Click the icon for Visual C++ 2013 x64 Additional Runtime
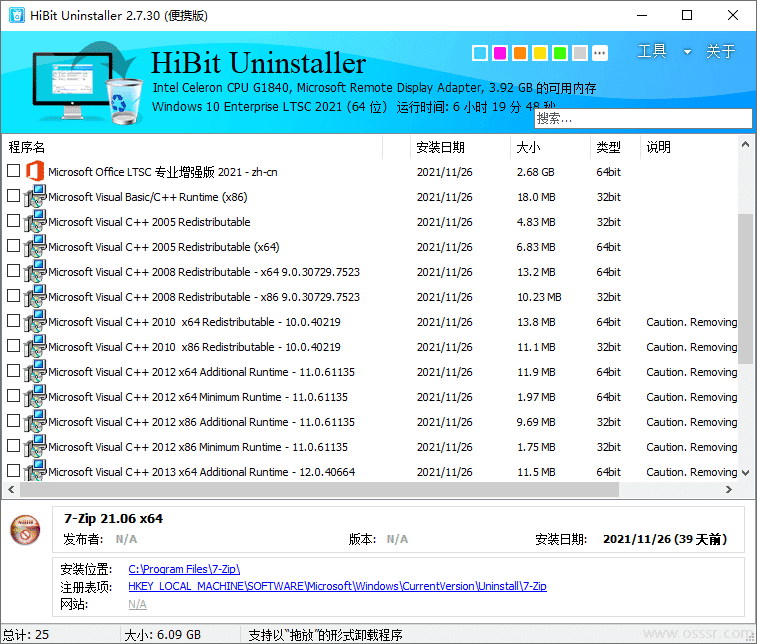The image size is (757, 644). tap(35, 471)
